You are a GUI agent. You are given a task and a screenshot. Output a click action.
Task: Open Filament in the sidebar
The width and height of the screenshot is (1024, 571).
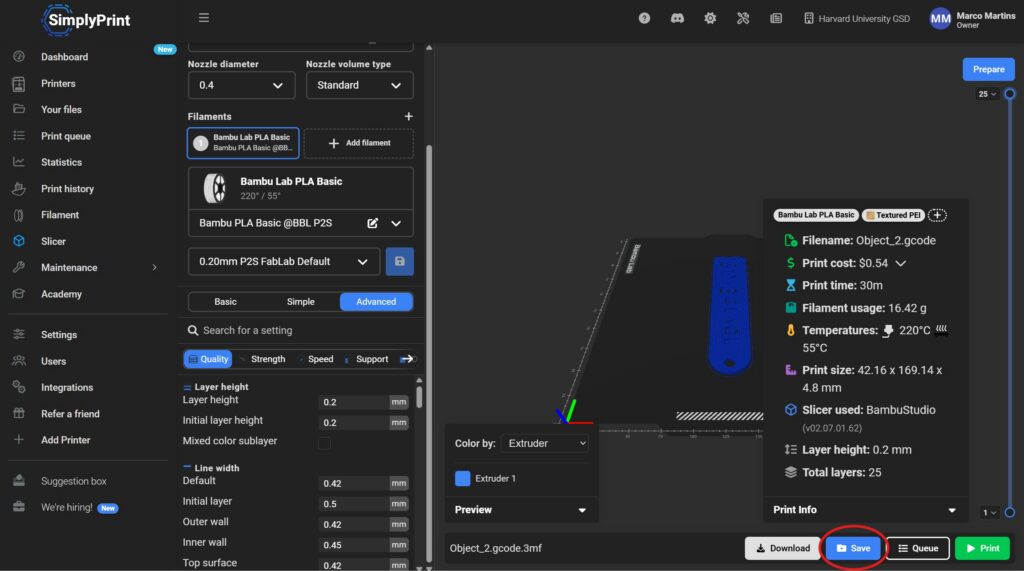click(x=59, y=215)
